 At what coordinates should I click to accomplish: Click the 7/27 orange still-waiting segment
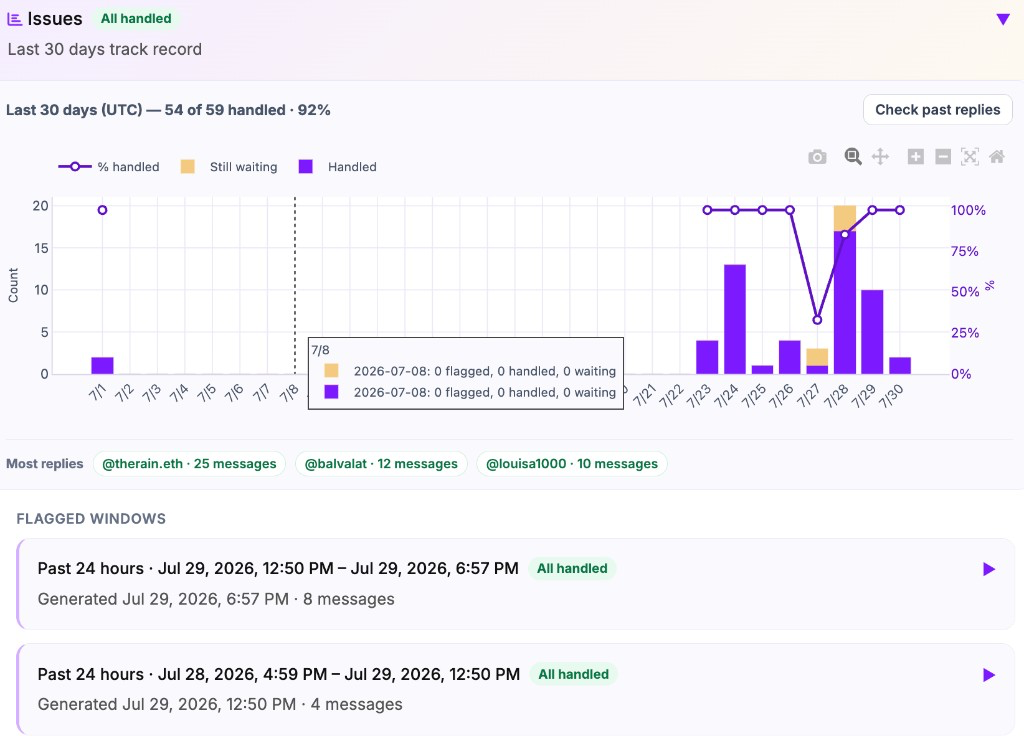[817, 357]
